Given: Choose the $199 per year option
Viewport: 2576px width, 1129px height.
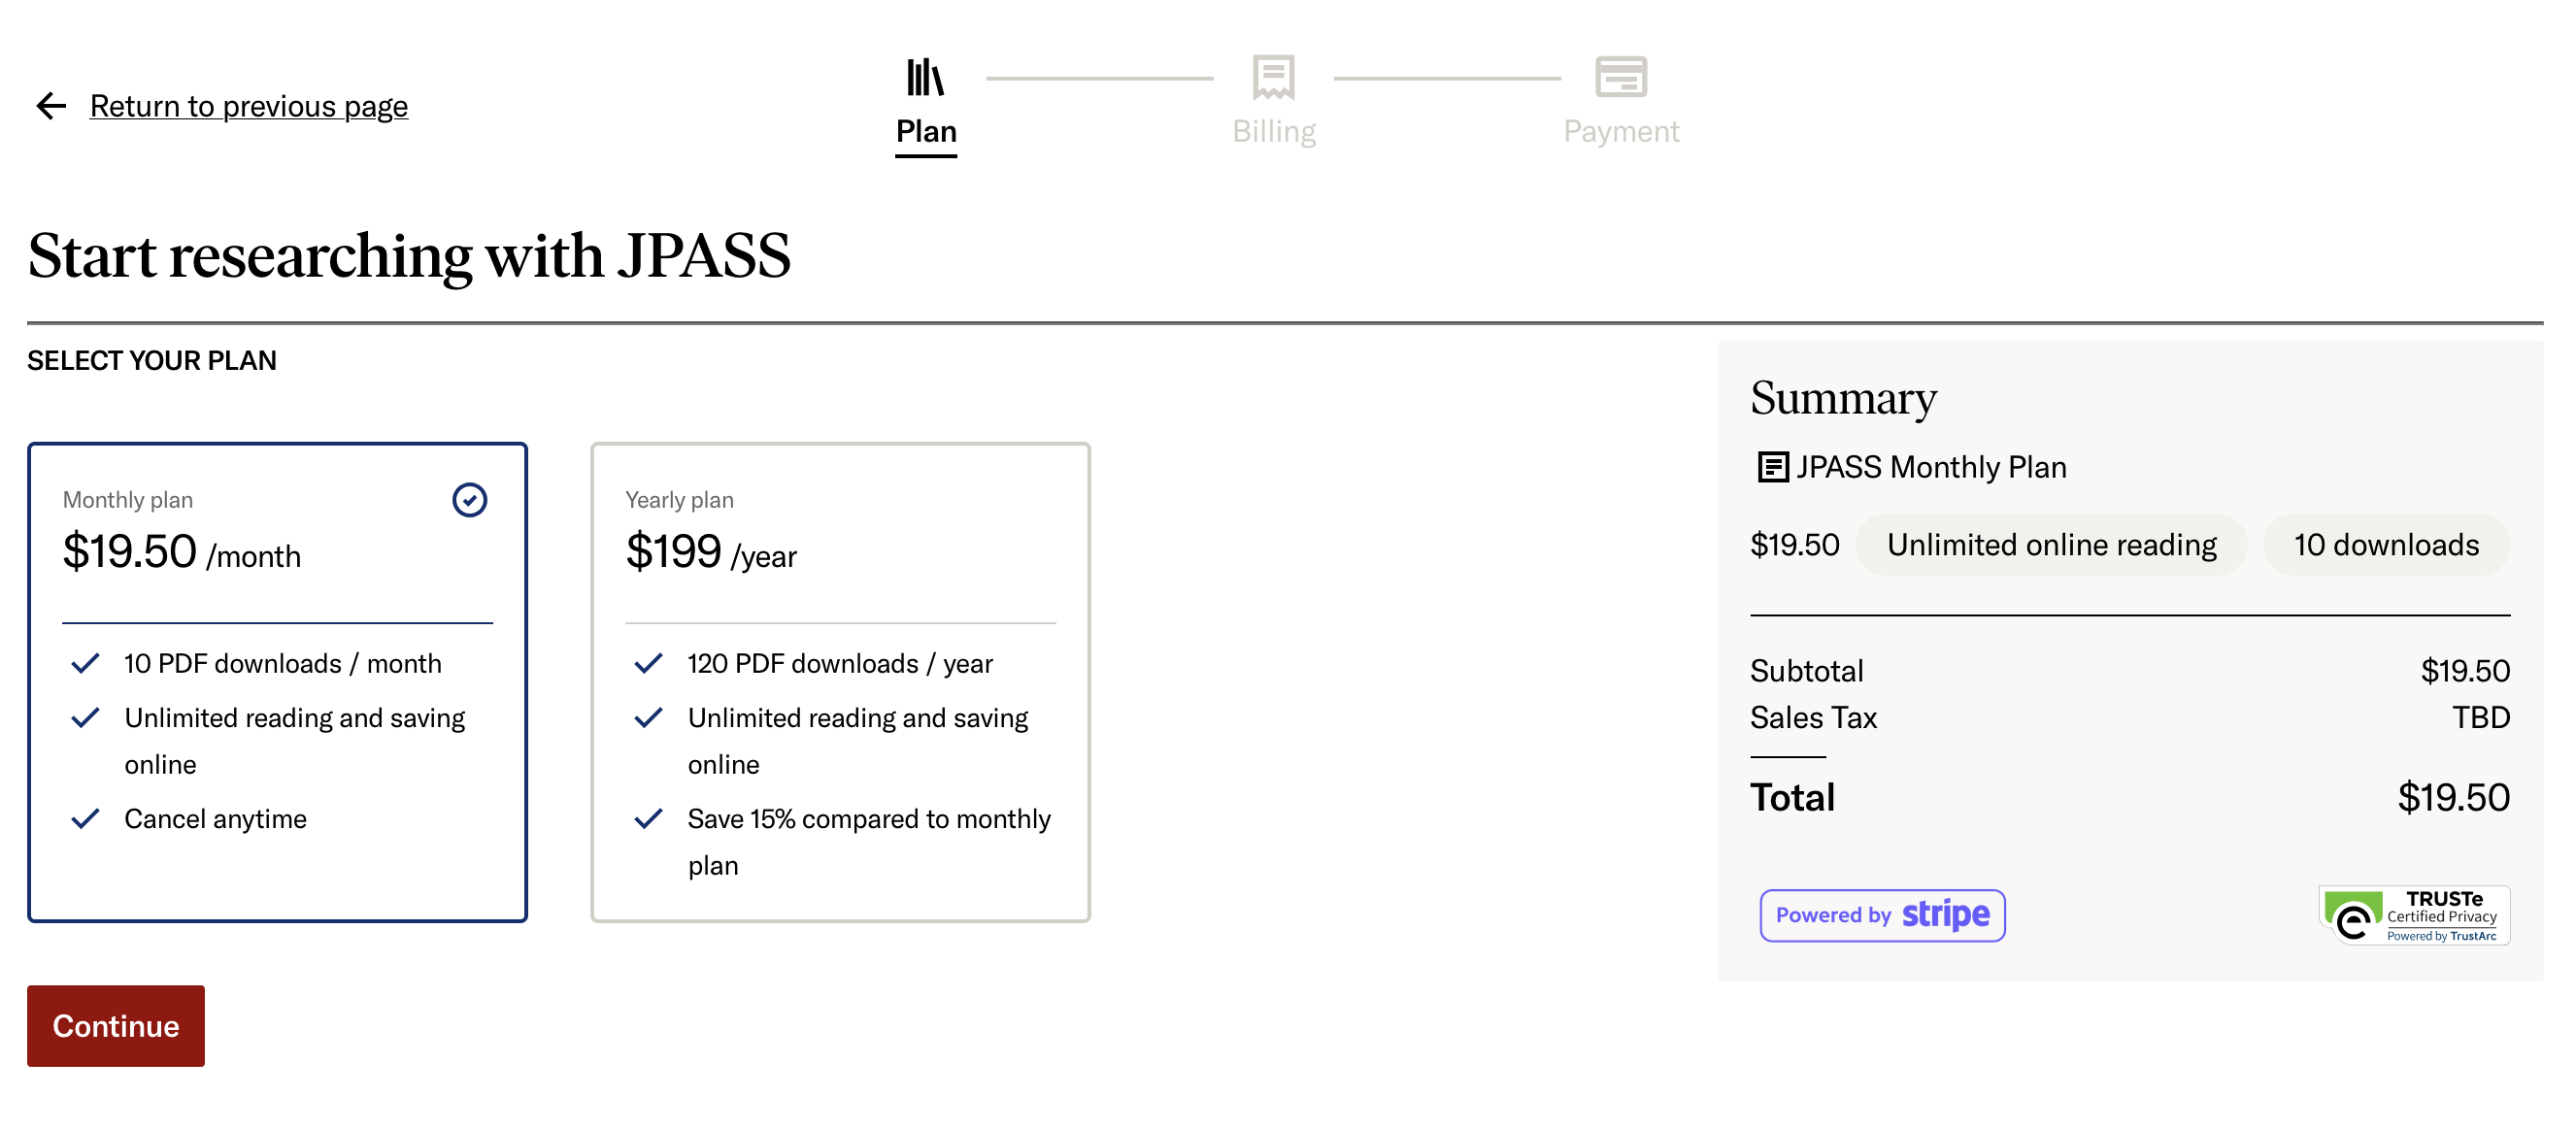Looking at the screenshot, I should click(711, 553).
